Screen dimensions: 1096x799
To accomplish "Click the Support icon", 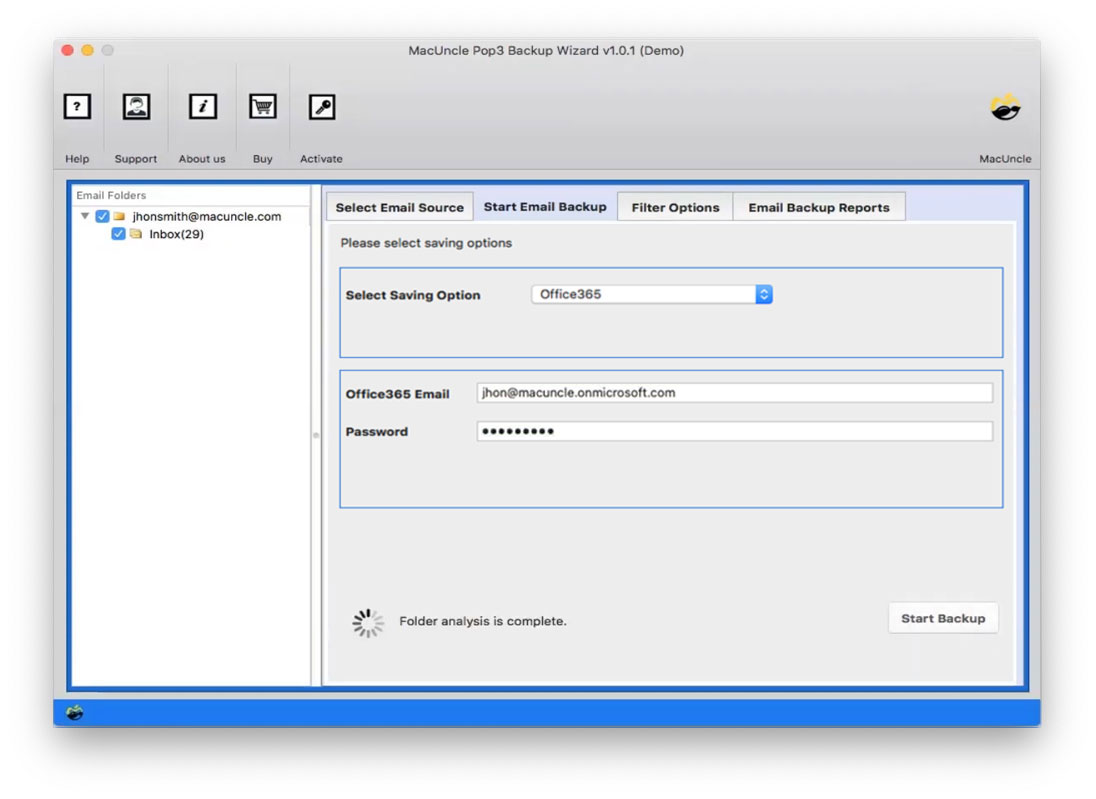I will [x=135, y=106].
